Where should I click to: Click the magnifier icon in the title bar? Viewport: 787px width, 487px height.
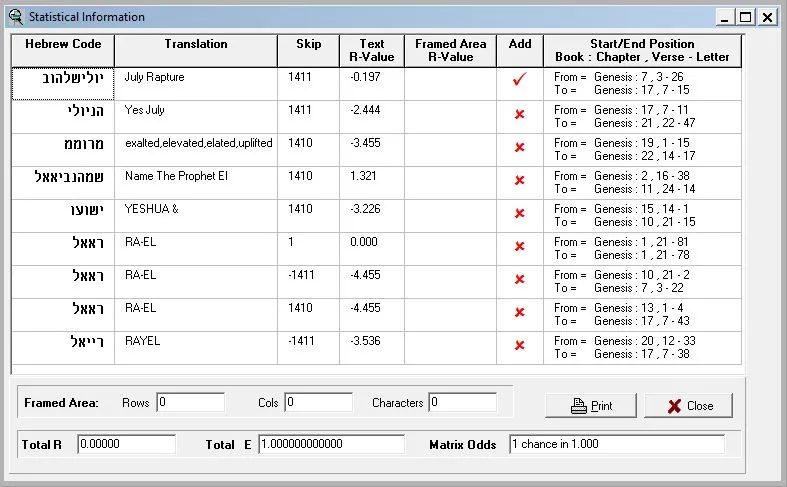pyautogui.click(x=15, y=16)
